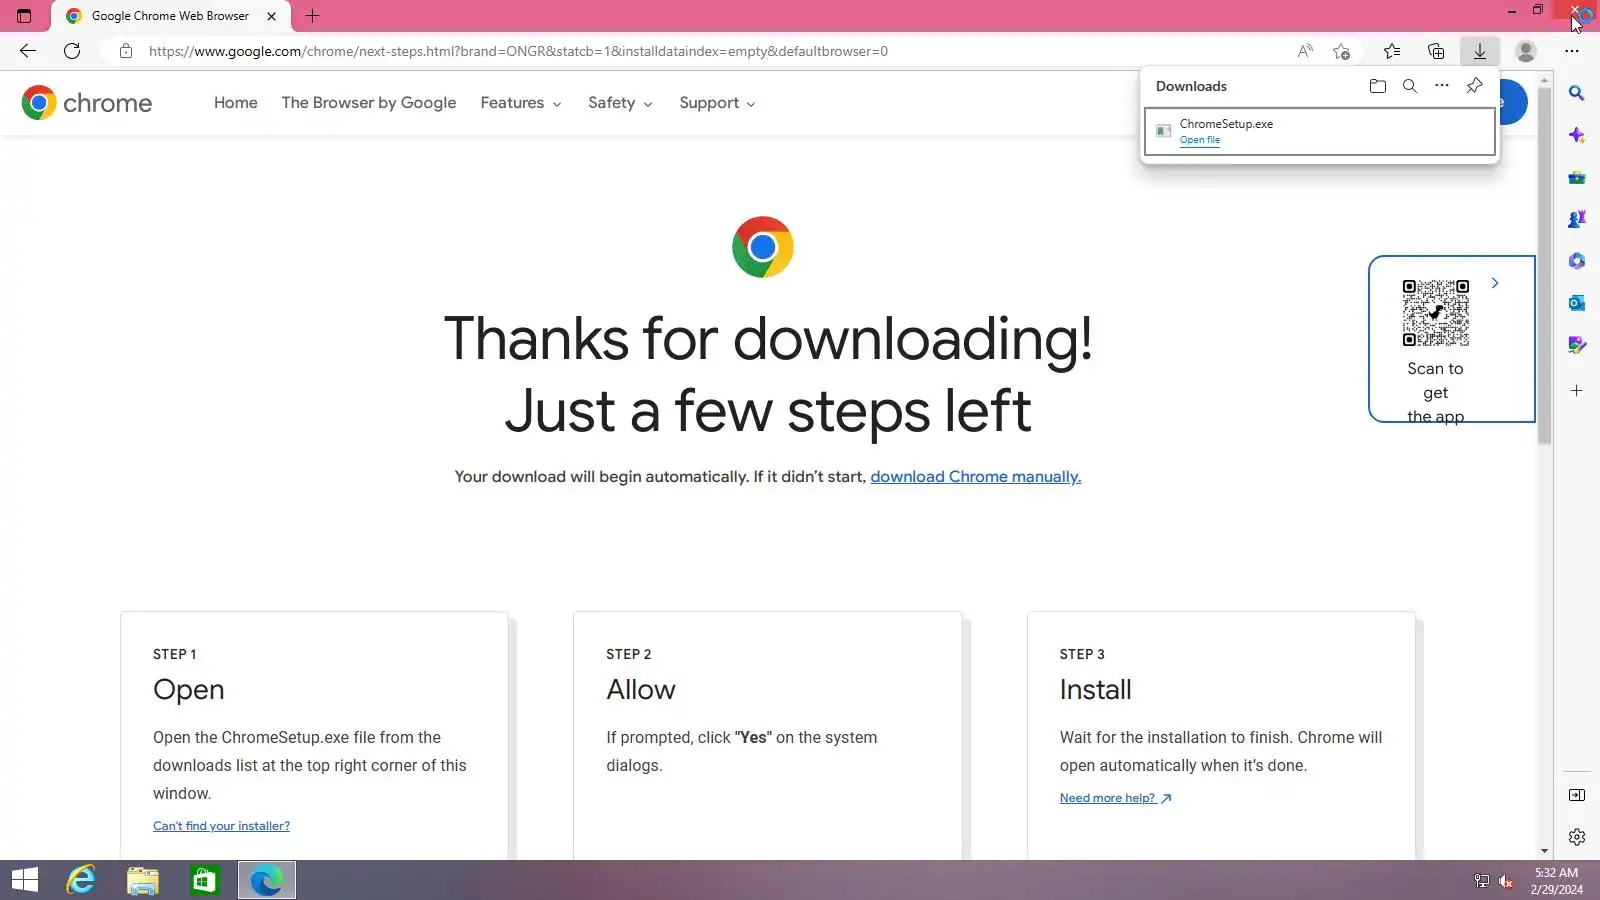Open the Favorites list icon
Image resolution: width=1600 pixels, height=900 pixels.
1392,51
